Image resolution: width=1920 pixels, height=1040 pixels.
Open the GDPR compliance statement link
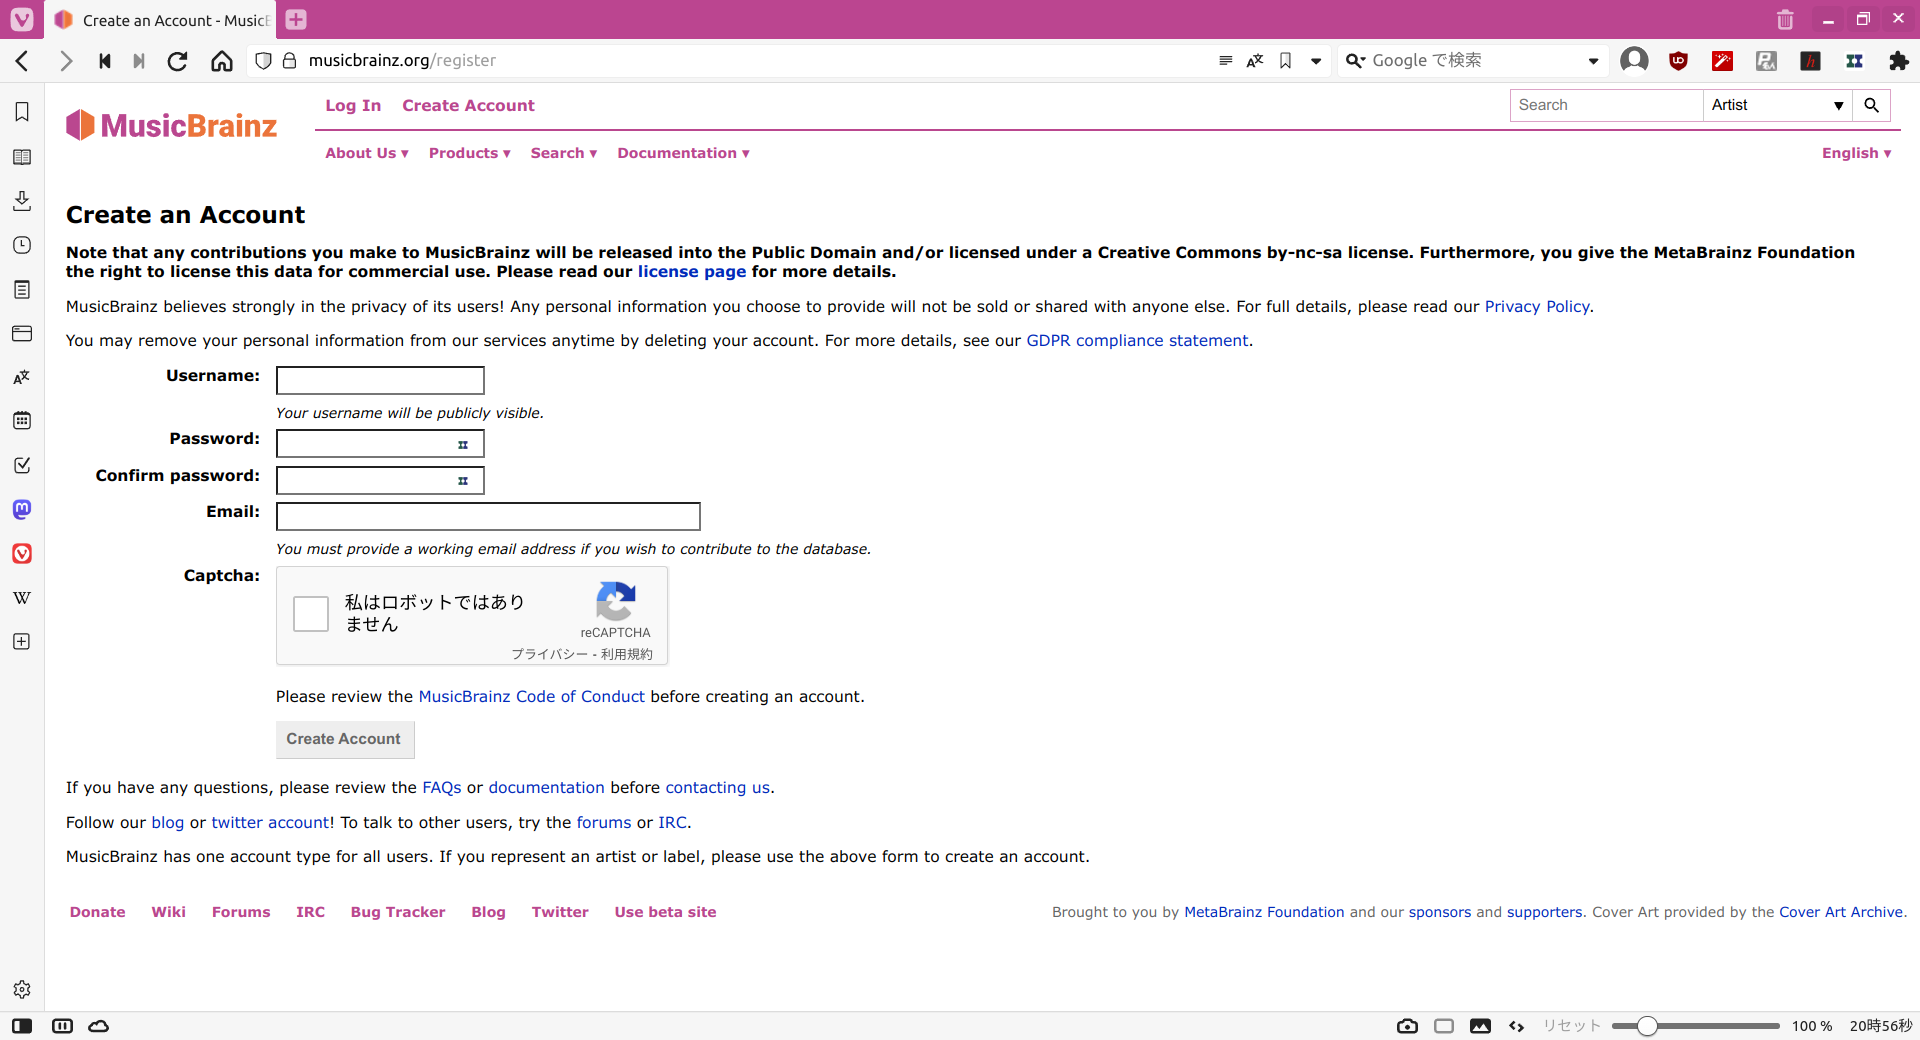coord(1137,341)
